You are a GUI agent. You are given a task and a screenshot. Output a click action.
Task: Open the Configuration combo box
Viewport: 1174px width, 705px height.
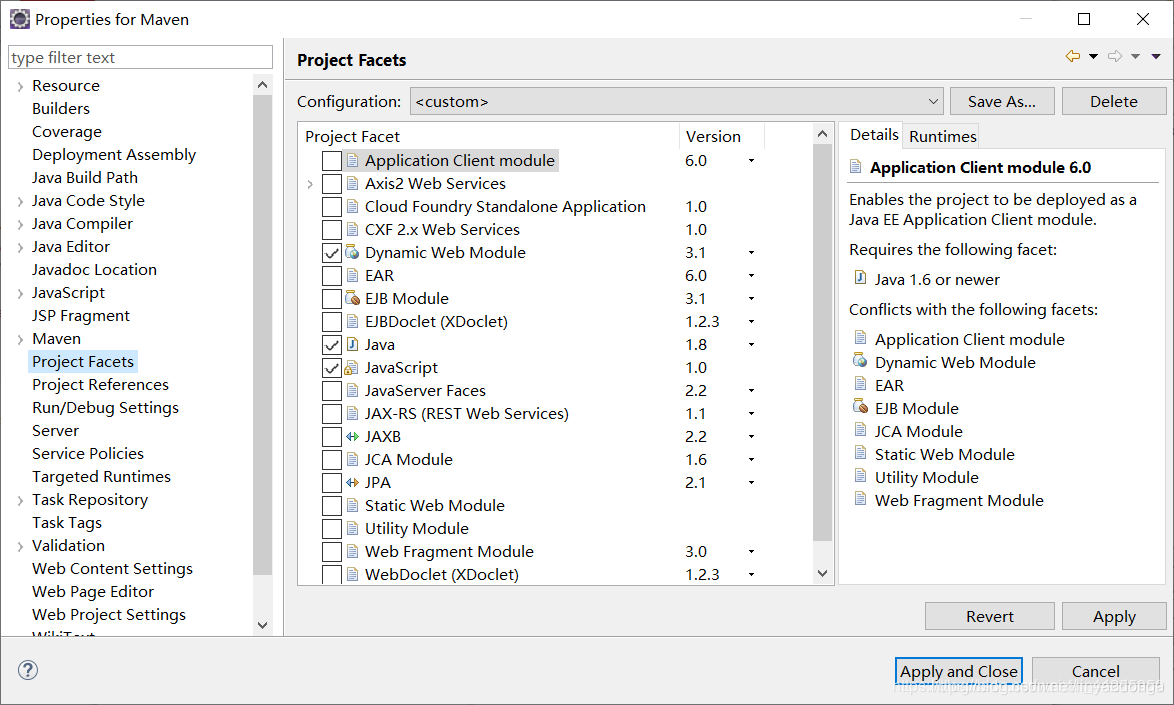676,101
